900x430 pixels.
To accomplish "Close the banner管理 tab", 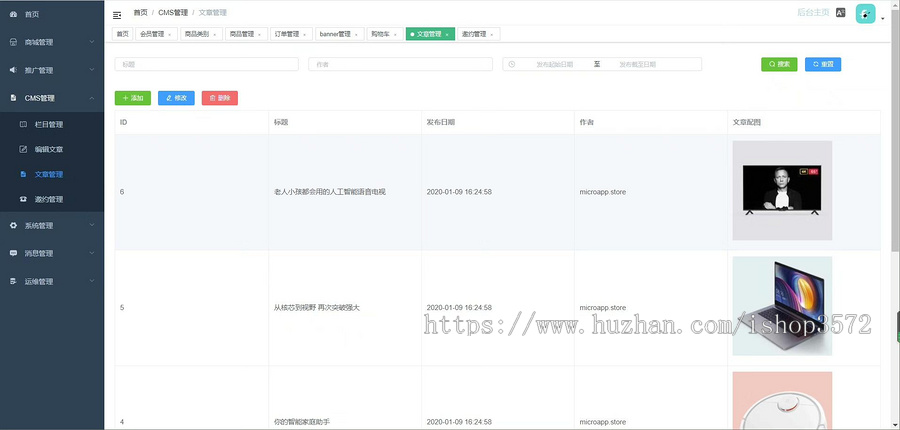I will pos(356,34).
